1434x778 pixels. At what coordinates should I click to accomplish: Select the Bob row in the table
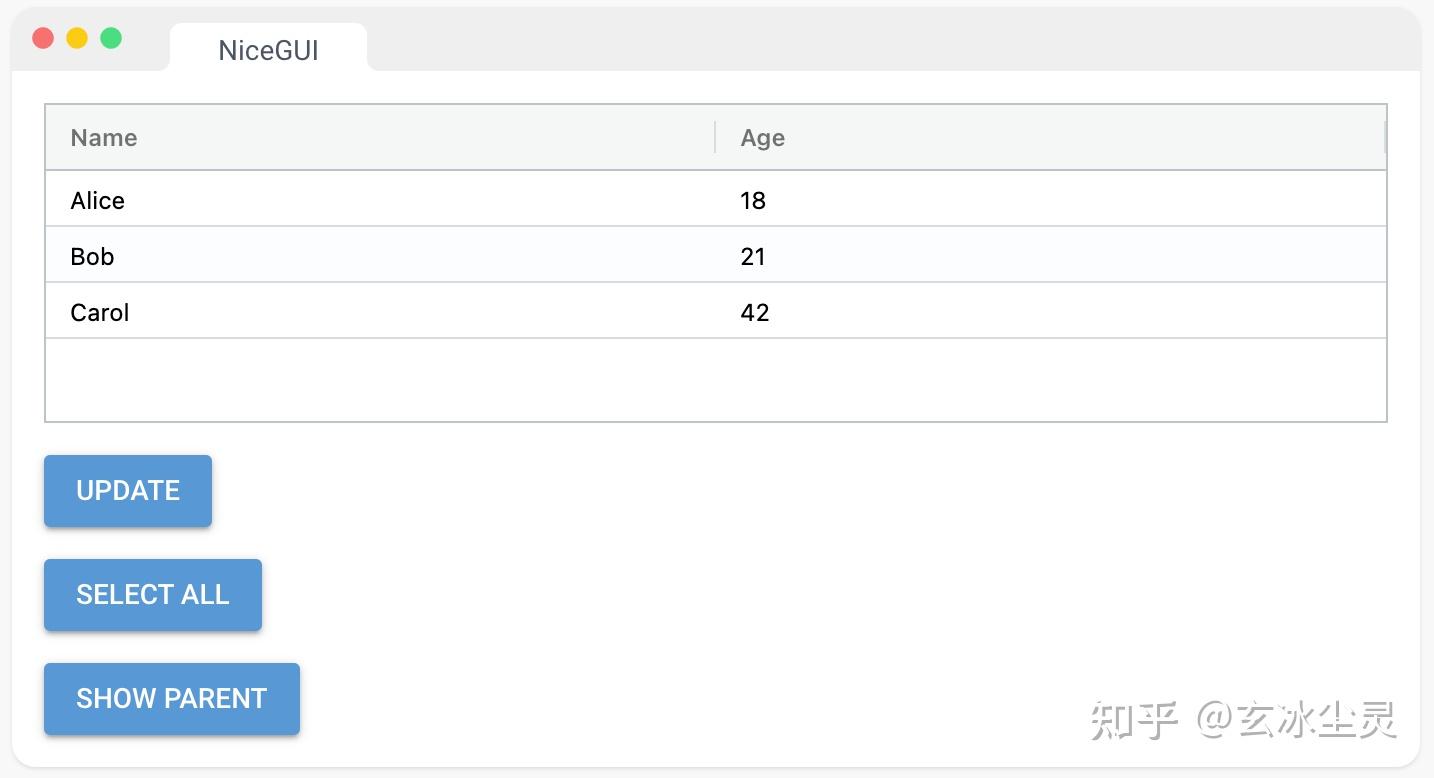[x=400, y=256]
